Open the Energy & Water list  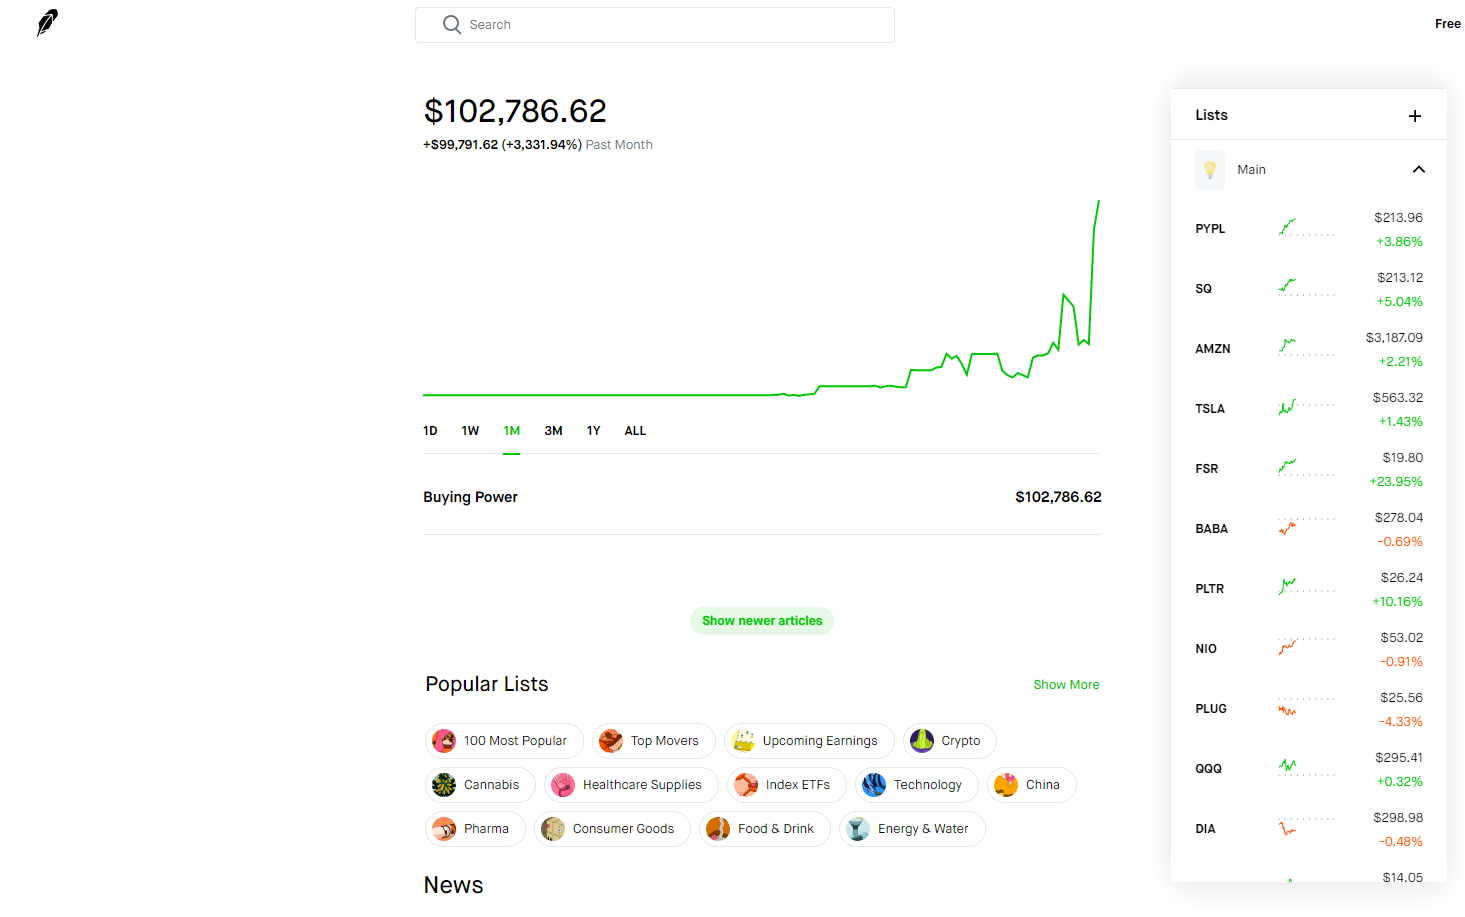point(912,829)
